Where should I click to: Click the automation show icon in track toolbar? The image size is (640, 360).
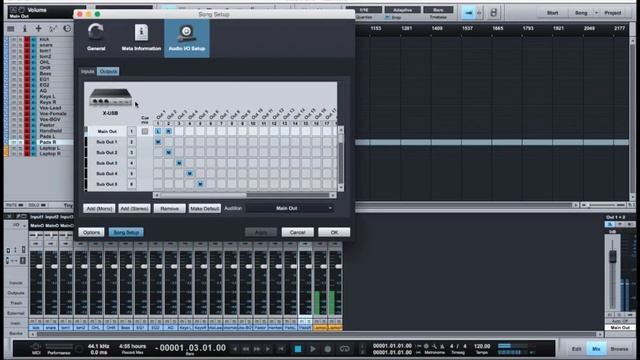pos(53,29)
